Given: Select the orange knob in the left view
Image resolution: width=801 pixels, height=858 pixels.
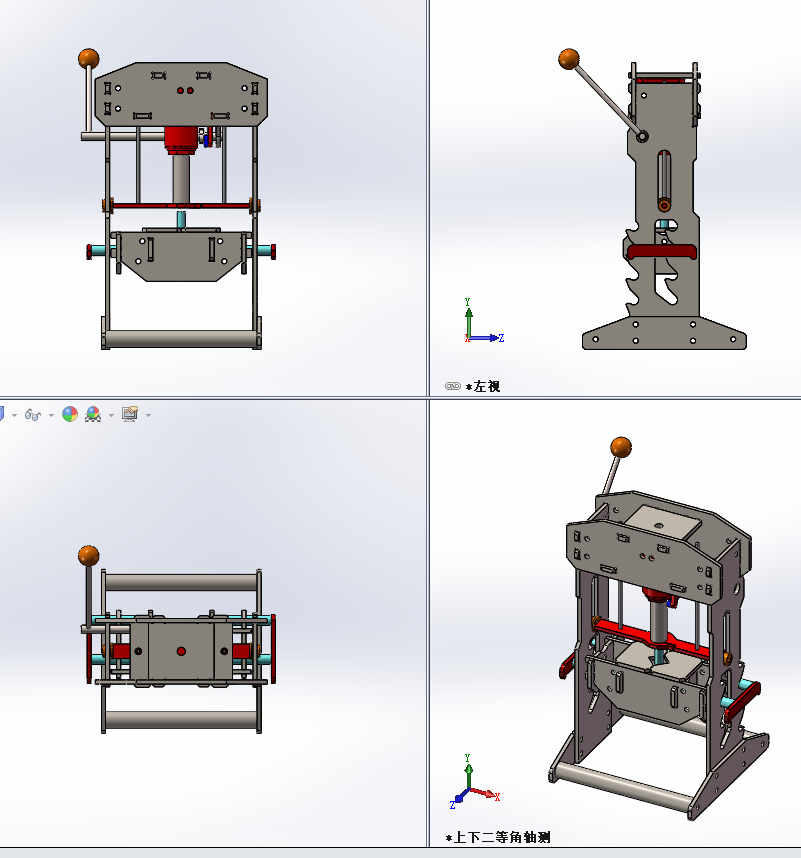Looking at the screenshot, I should [569, 59].
